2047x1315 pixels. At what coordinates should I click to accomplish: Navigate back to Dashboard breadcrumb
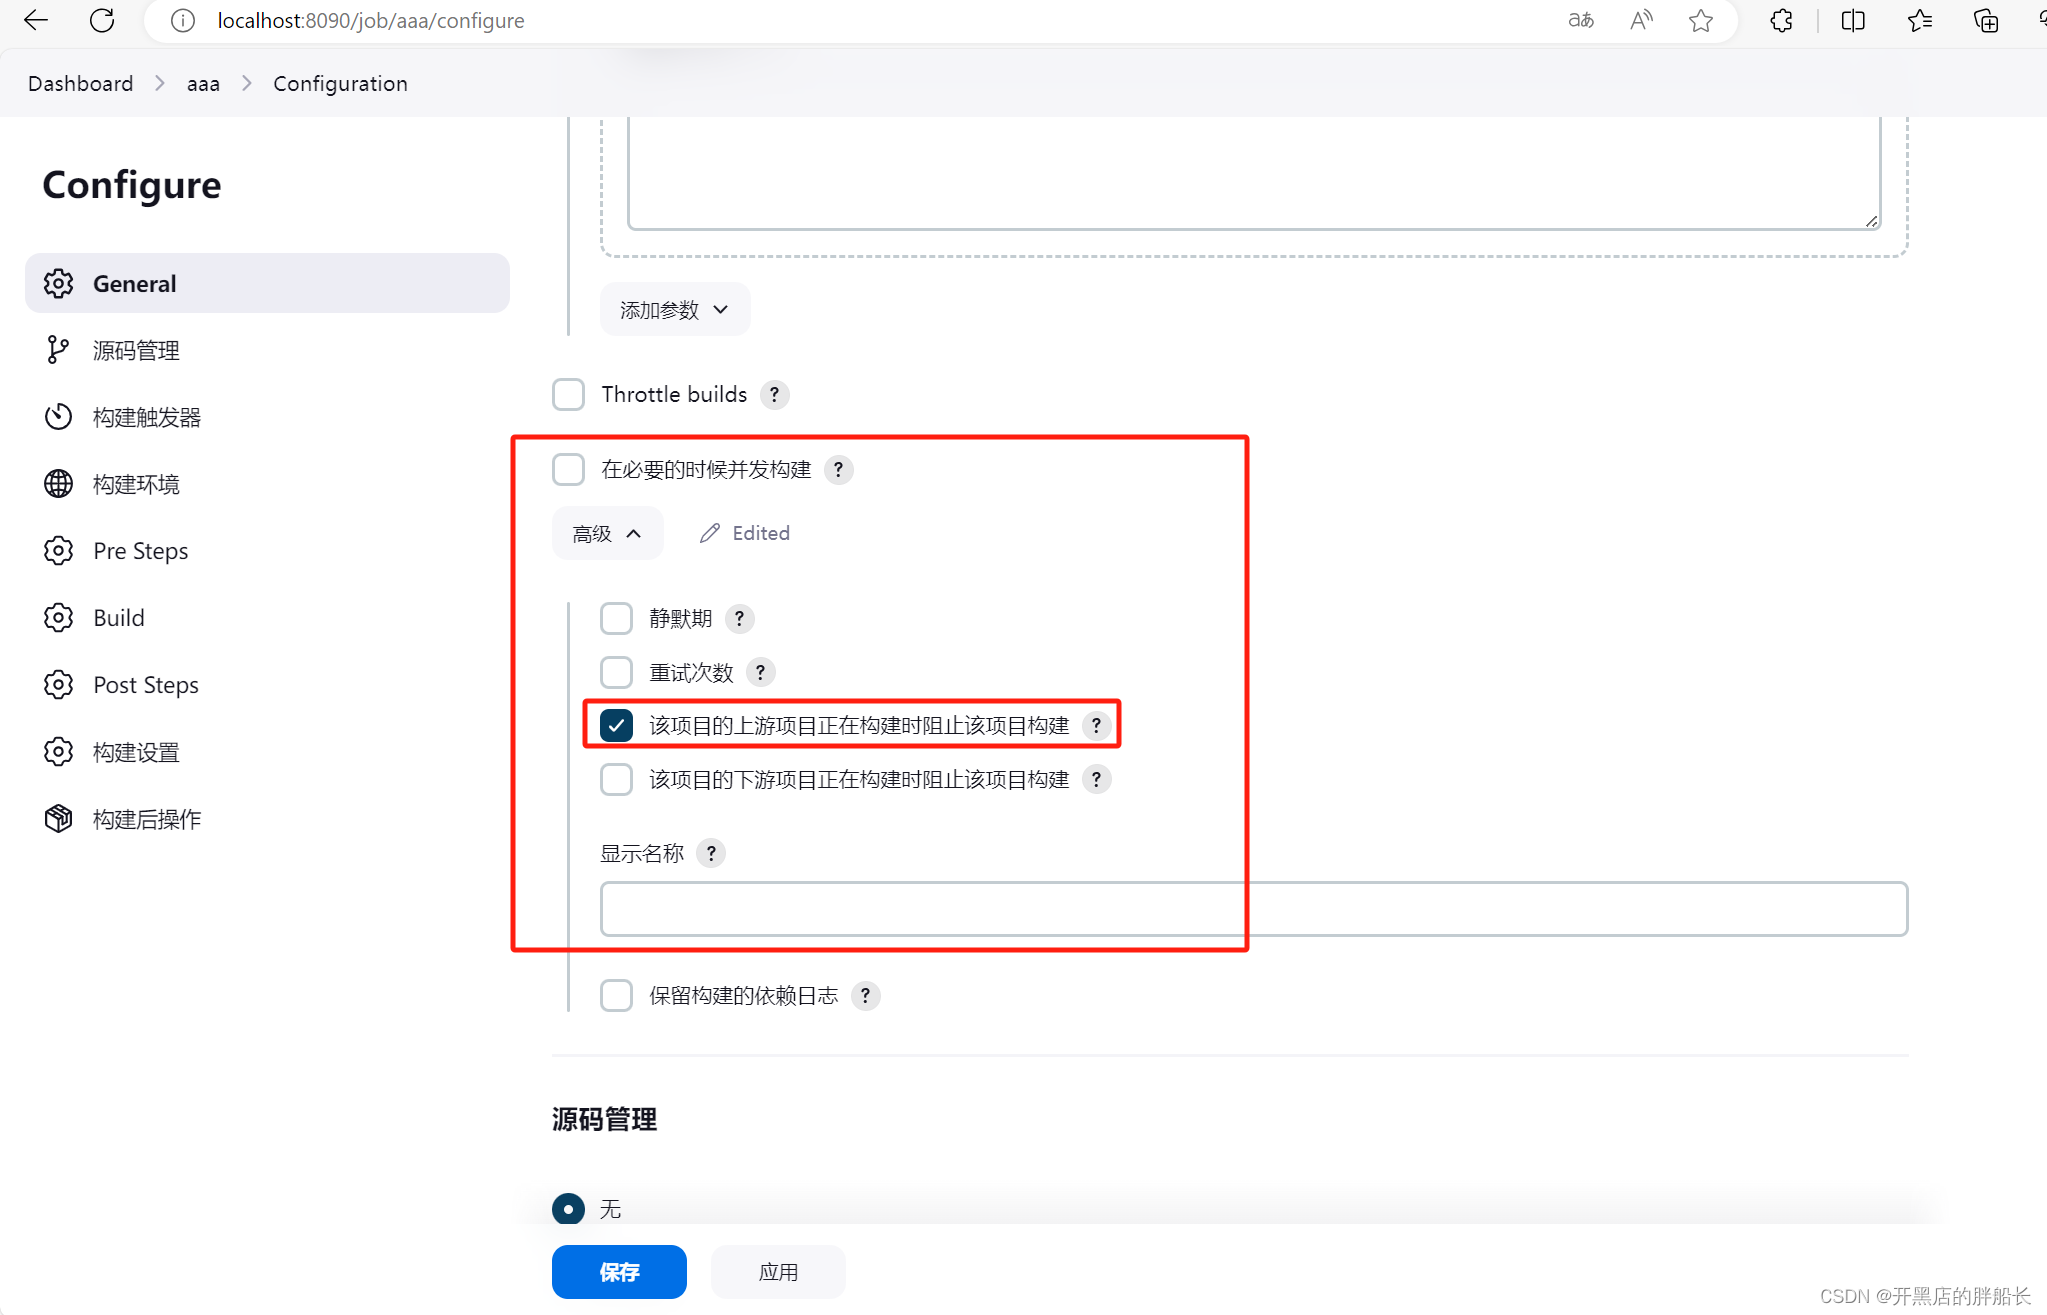79,84
